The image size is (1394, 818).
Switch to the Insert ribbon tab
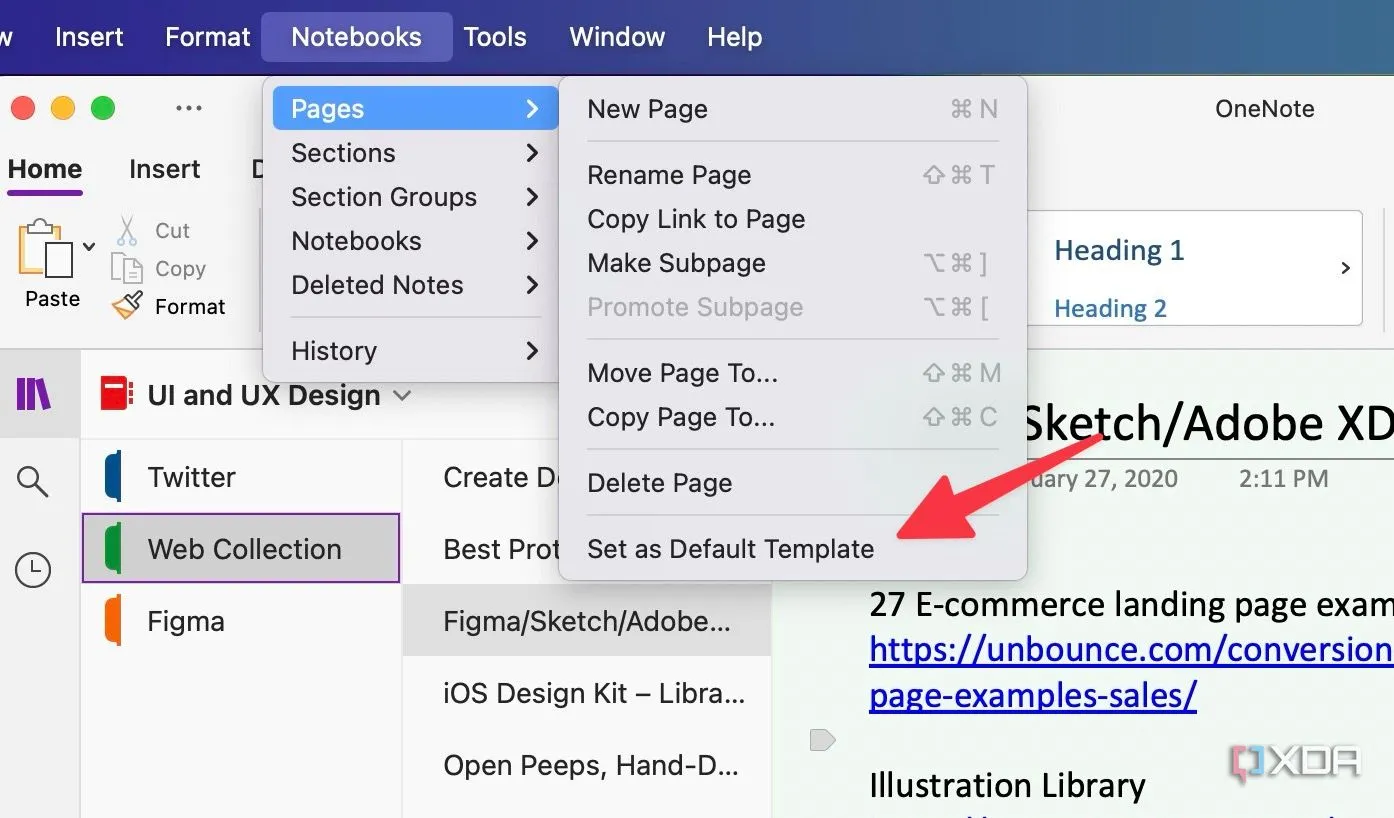(164, 169)
